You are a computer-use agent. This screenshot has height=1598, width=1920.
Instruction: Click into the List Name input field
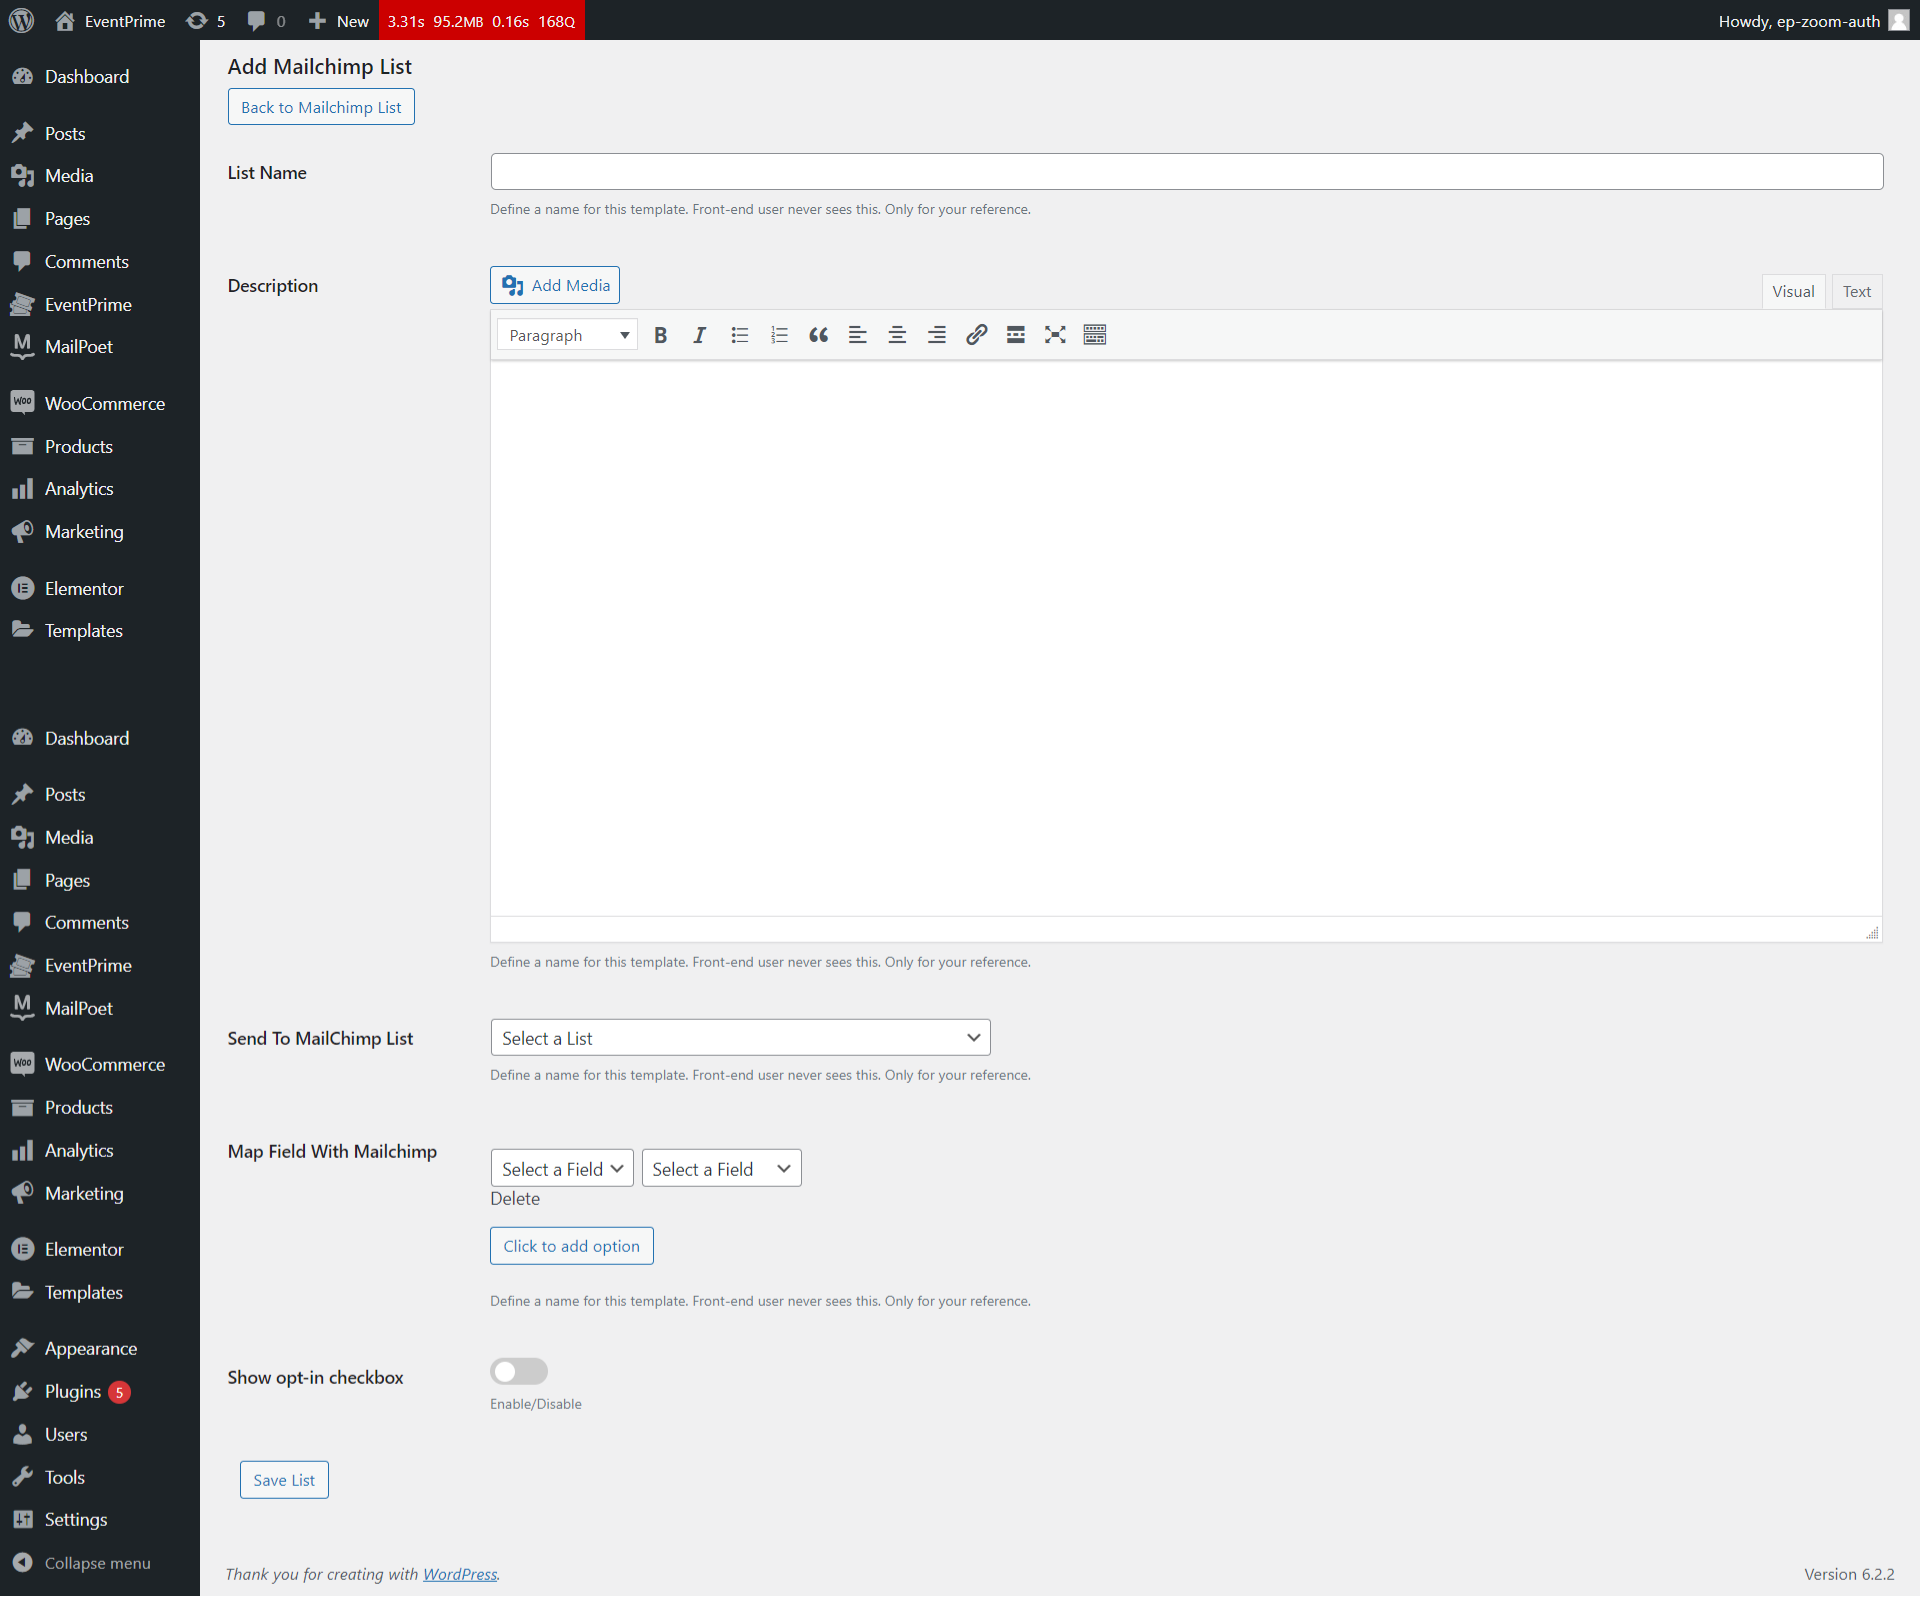click(1186, 172)
